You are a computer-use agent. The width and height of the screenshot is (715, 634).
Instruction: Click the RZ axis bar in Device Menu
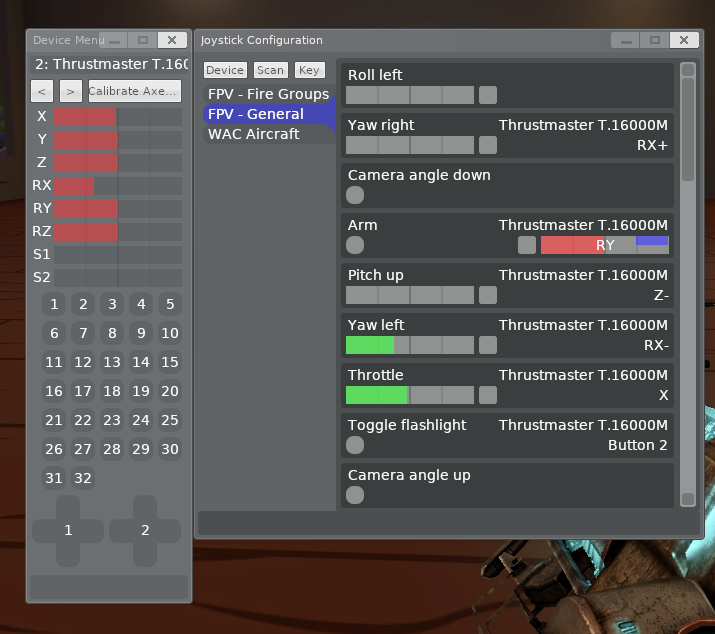click(x=118, y=232)
